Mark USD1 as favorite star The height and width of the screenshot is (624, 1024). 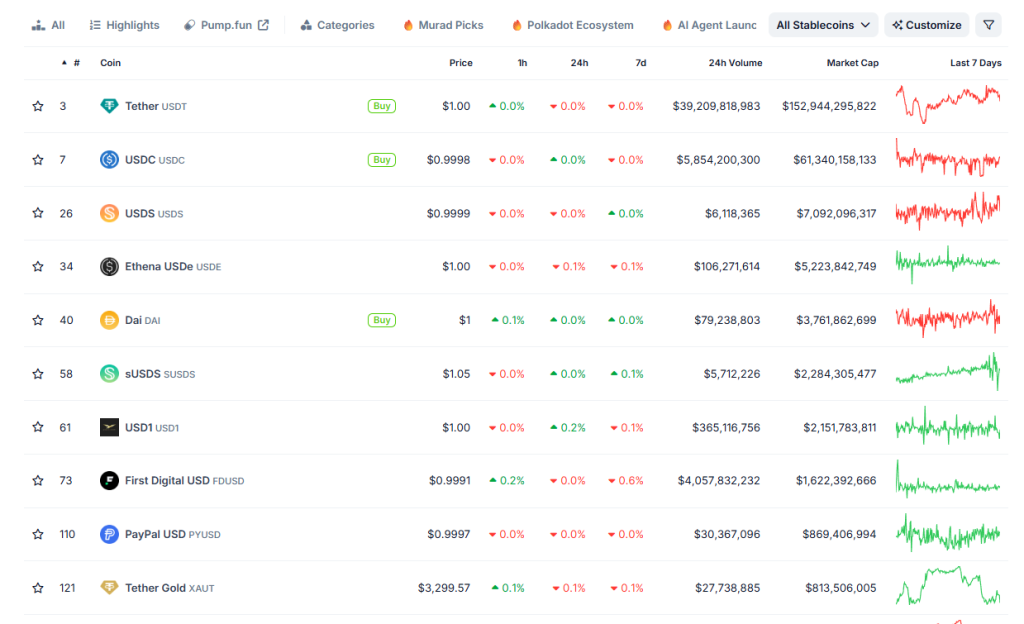[38, 427]
